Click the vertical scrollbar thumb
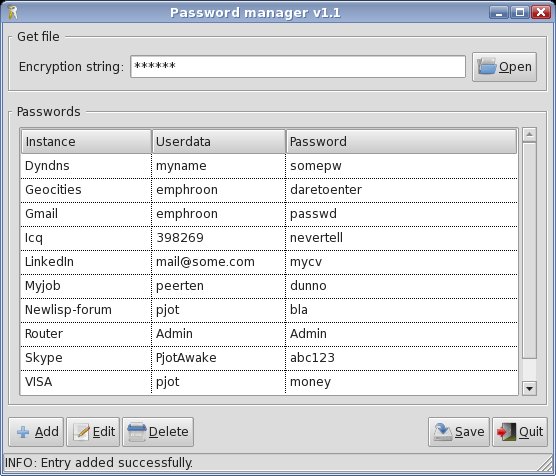Screen dimensions: 556x476 pos(529,250)
